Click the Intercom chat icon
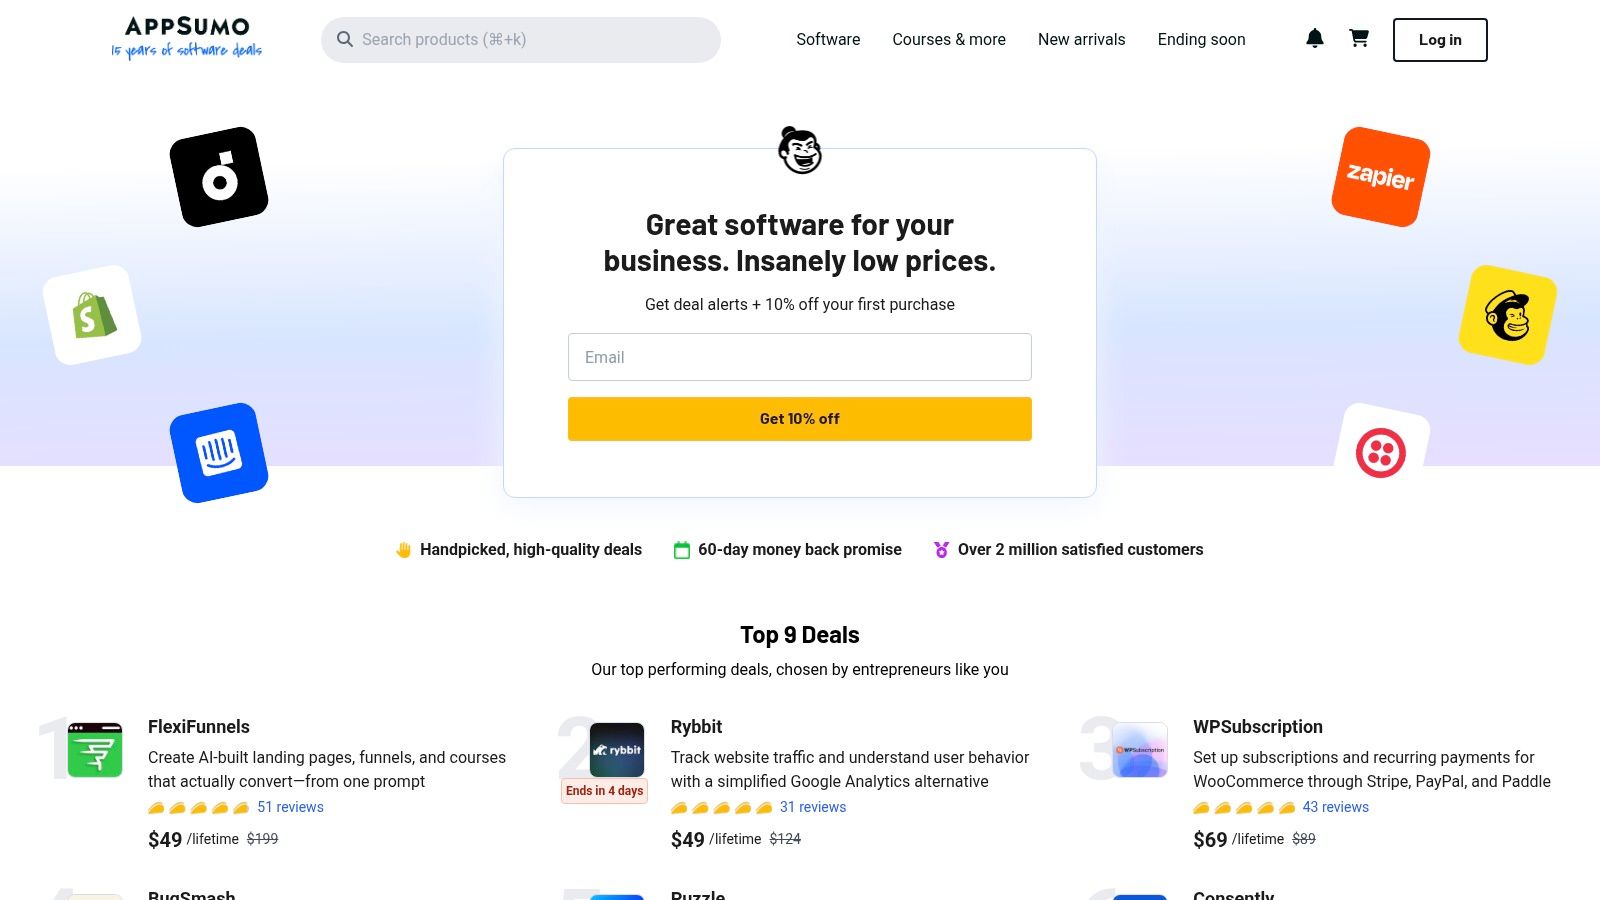1600x900 pixels. click(219, 452)
